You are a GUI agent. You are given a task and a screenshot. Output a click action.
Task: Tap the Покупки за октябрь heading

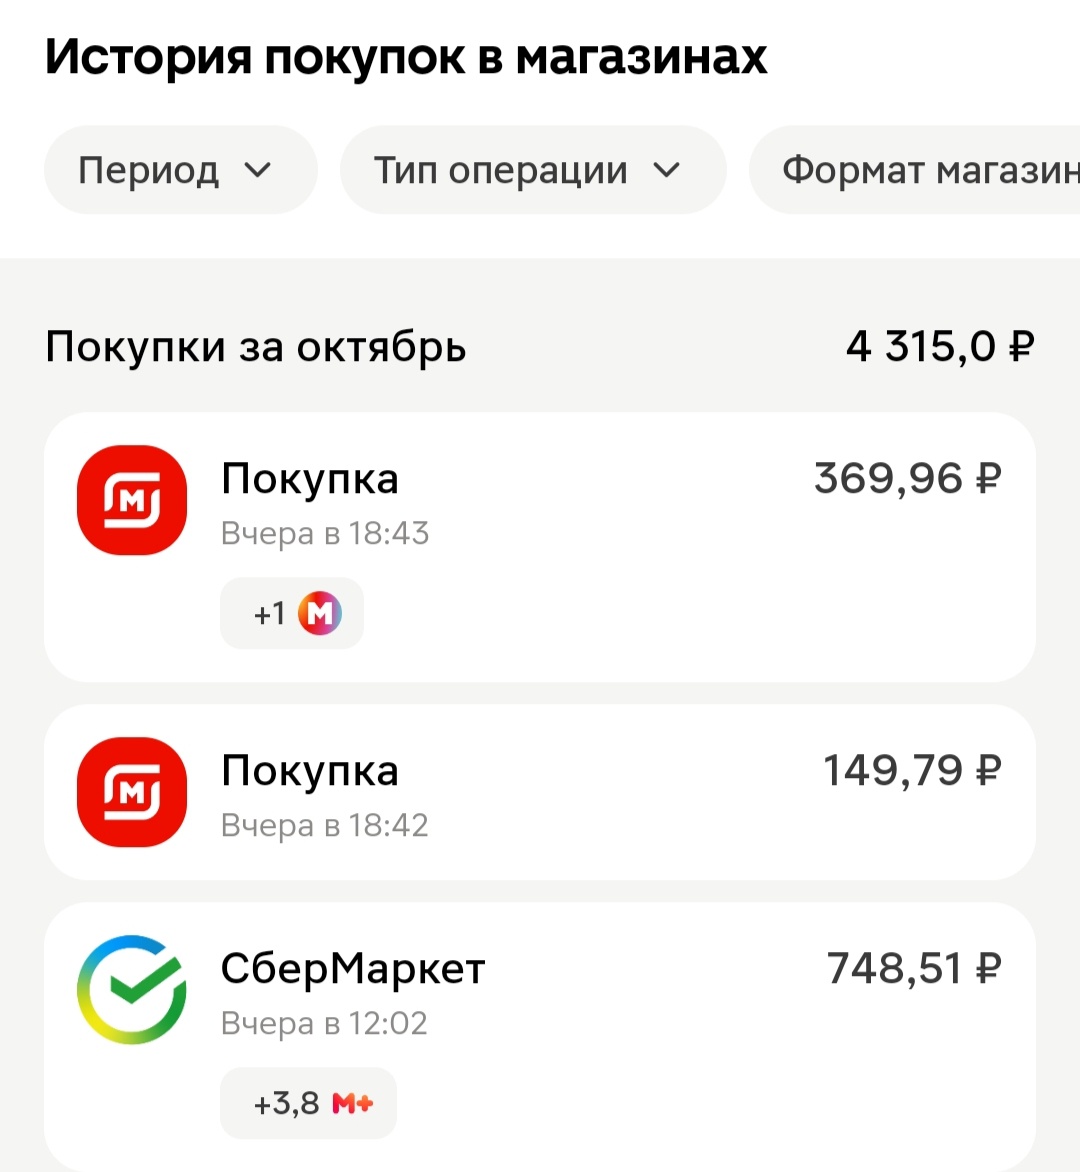pos(256,348)
